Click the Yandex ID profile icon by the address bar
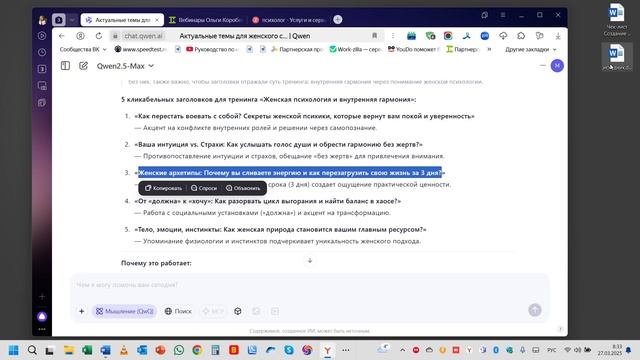640x360 pixels. (80, 36)
